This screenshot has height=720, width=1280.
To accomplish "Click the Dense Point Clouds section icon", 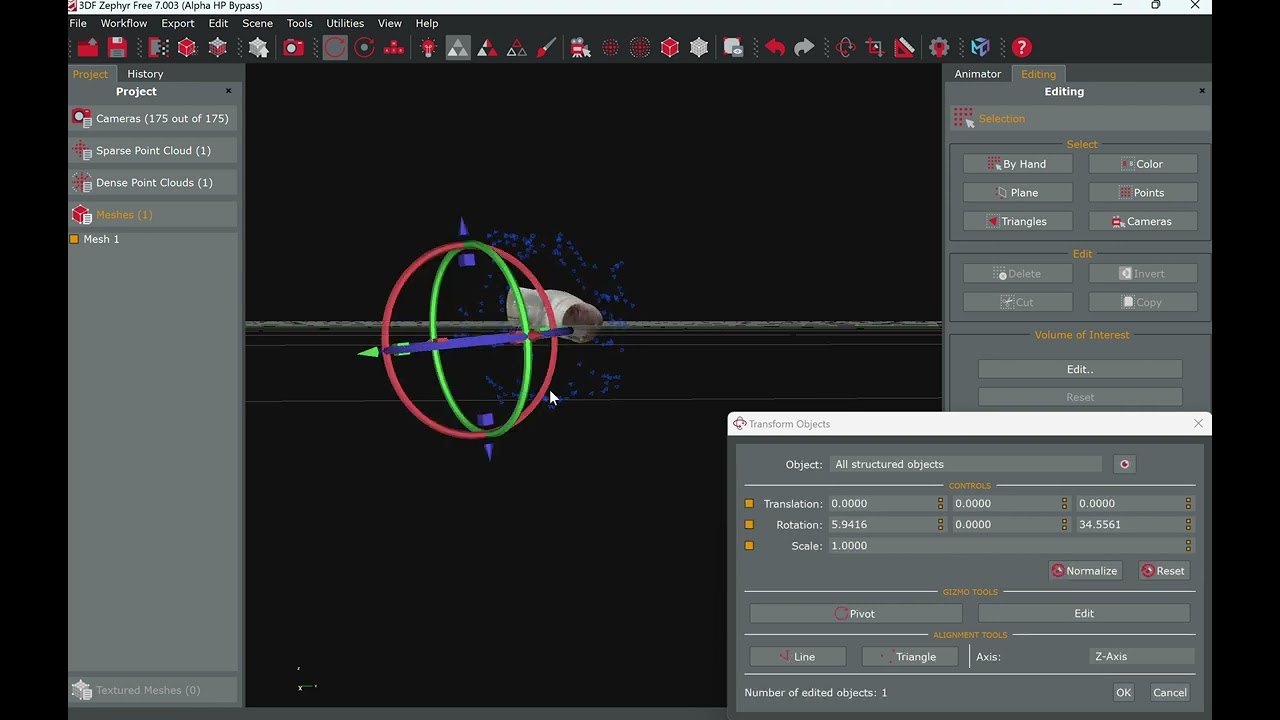I will click(82, 182).
